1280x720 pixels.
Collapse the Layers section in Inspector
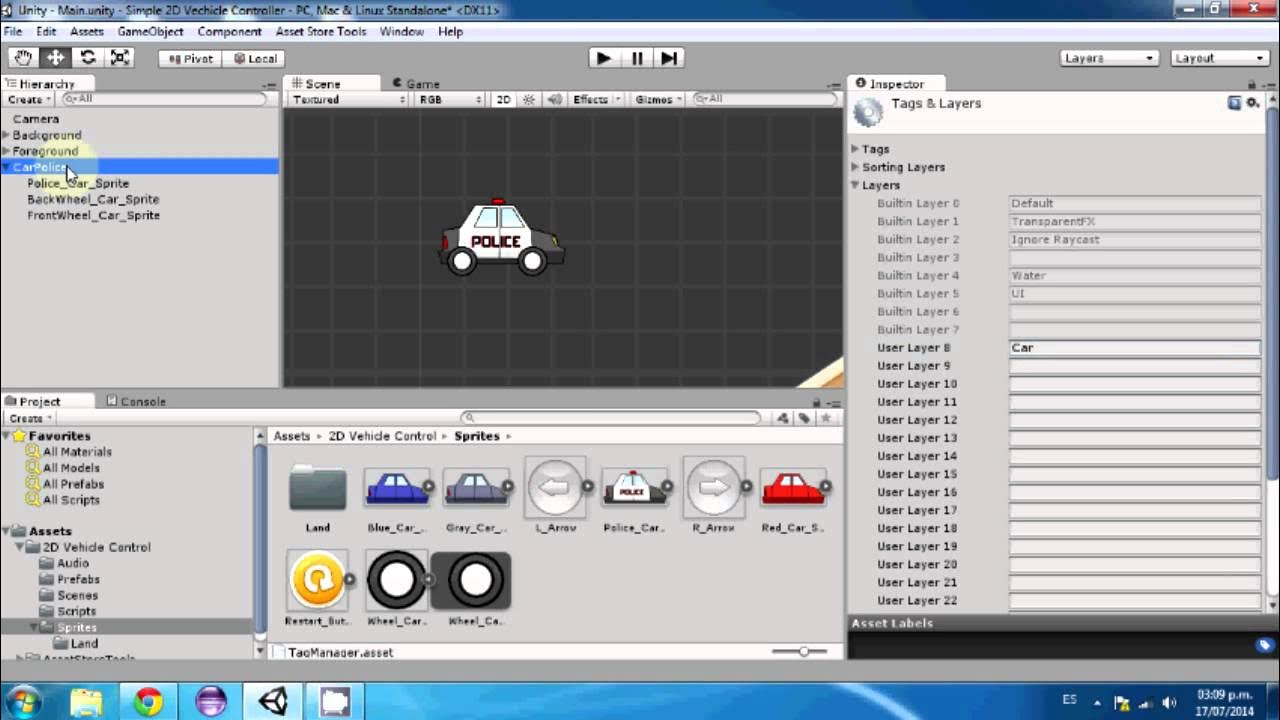point(855,185)
